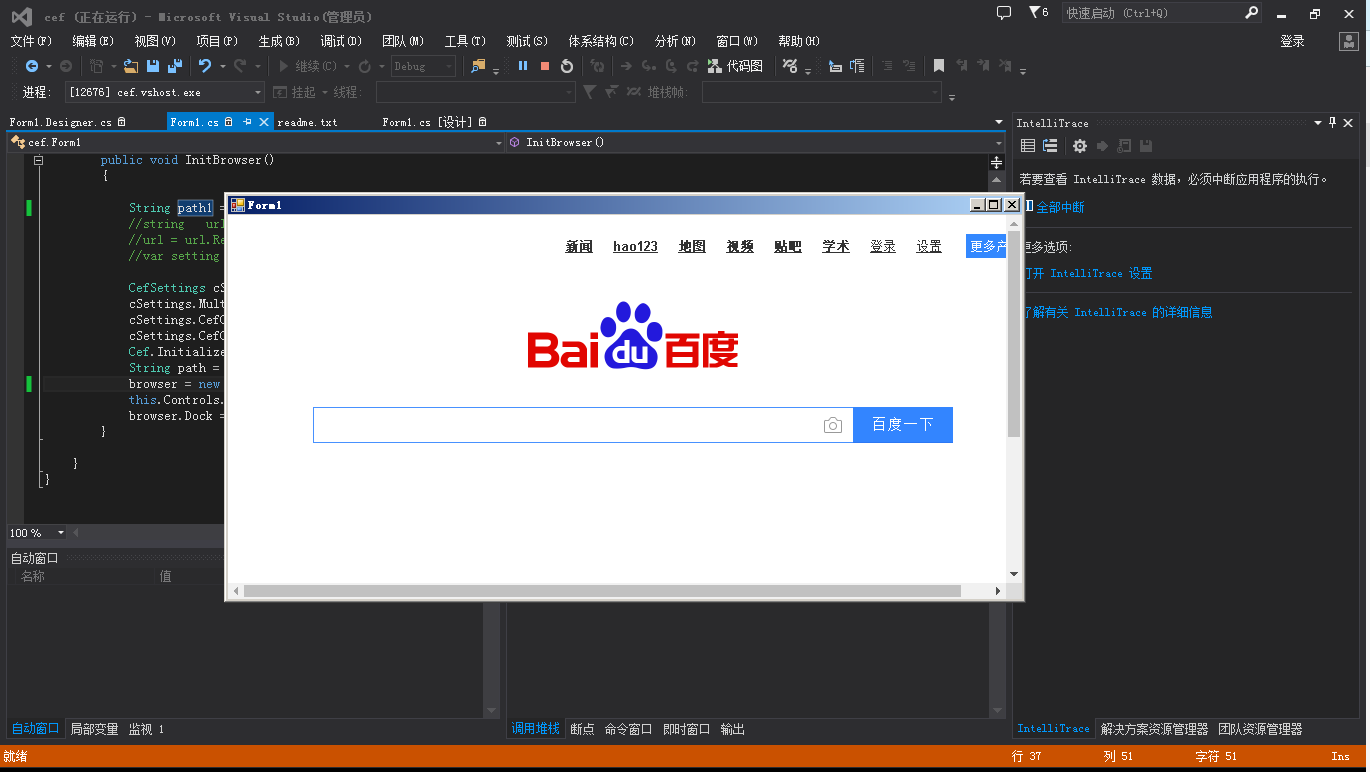Restart debugging with the circular arrow icon
Viewport: 1370px width, 772px height.
click(567, 66)
